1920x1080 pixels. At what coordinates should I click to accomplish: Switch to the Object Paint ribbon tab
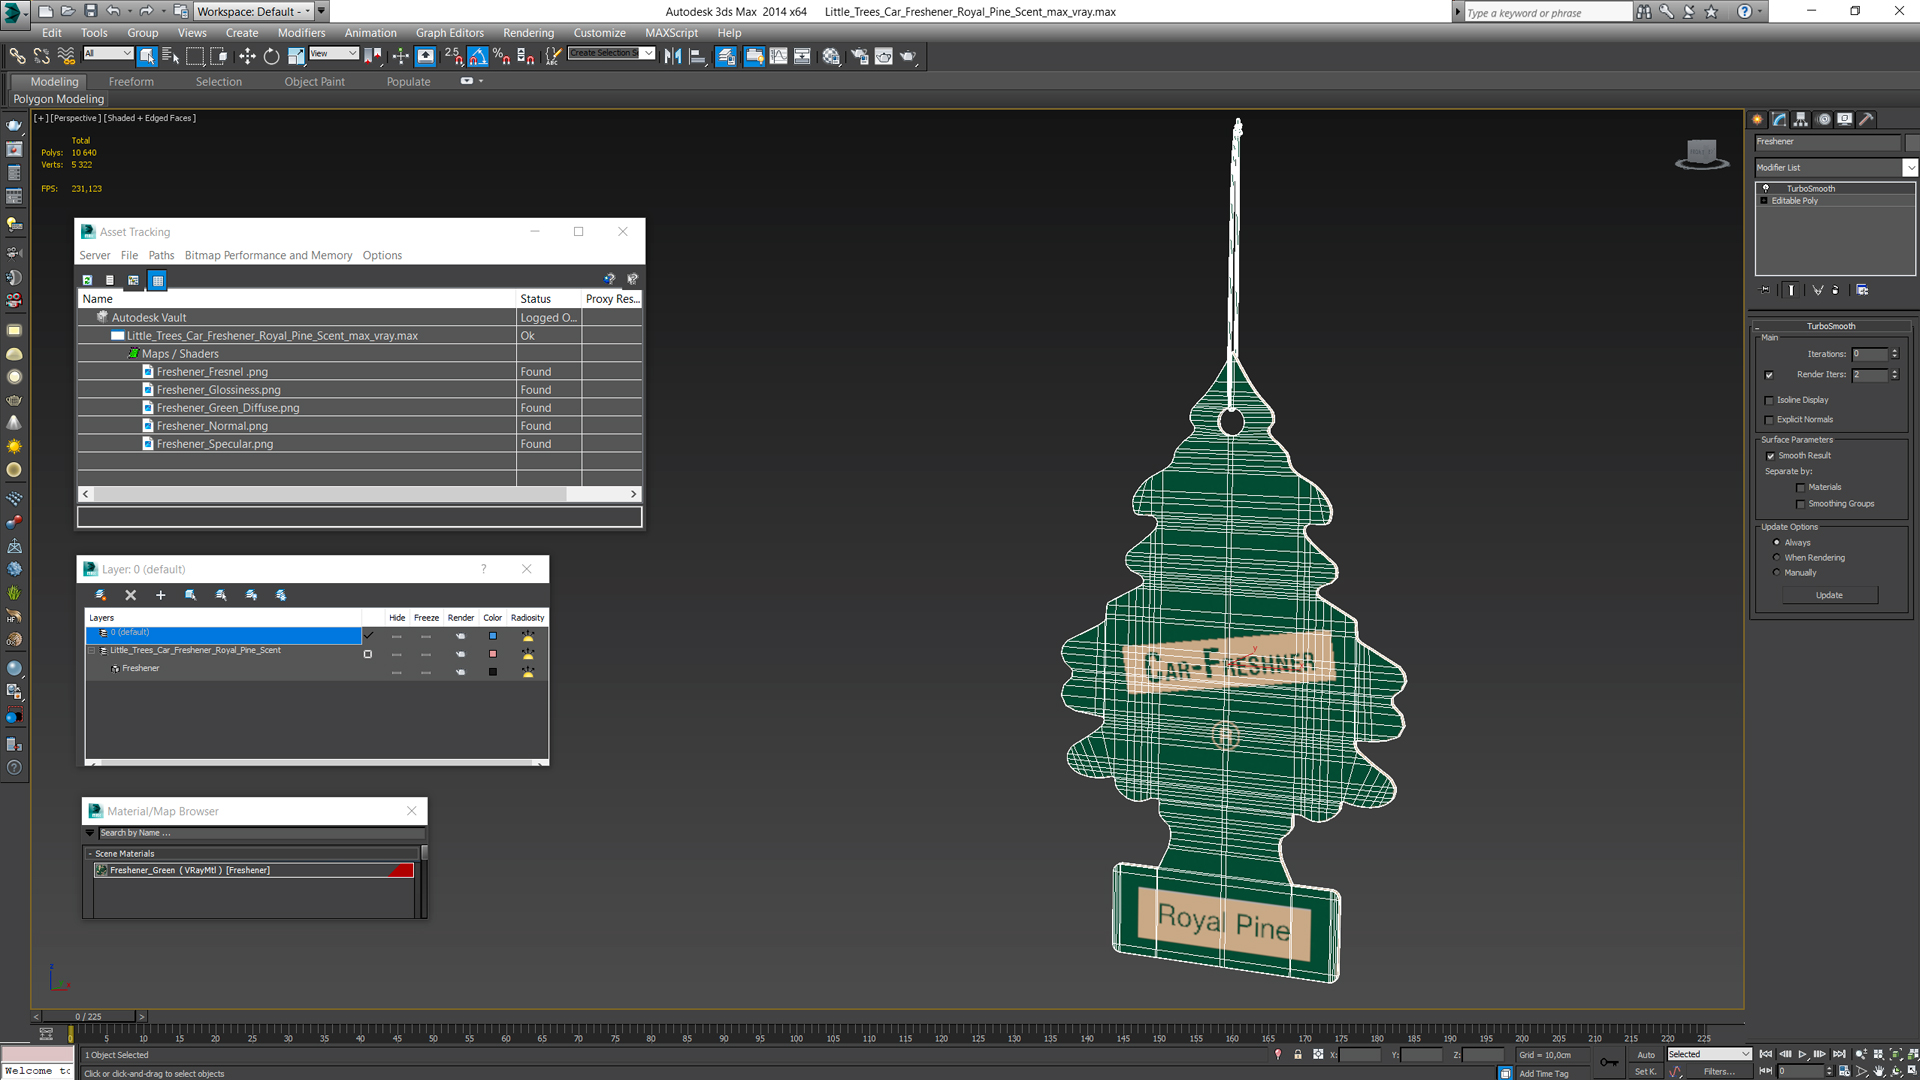pyautogui.click(x=314, y=82)
